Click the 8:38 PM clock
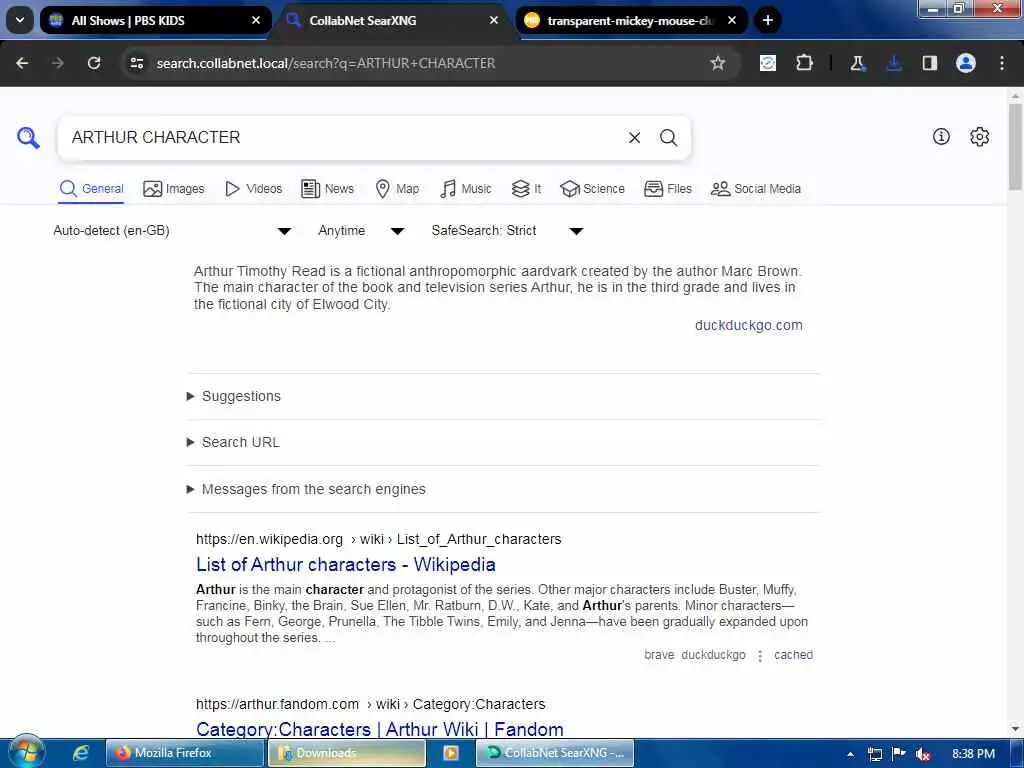The width and height of the screenshot is (1024, 768). pyautogui.click(x=973, y=754)
